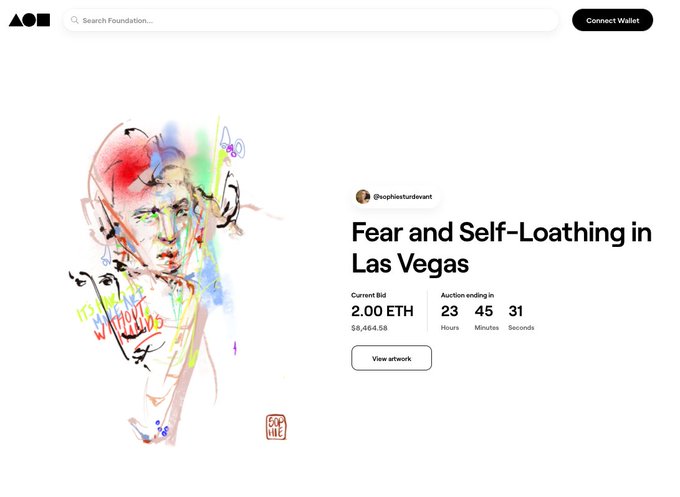
Task: Click the View artwork button
Action: [392, 358]
